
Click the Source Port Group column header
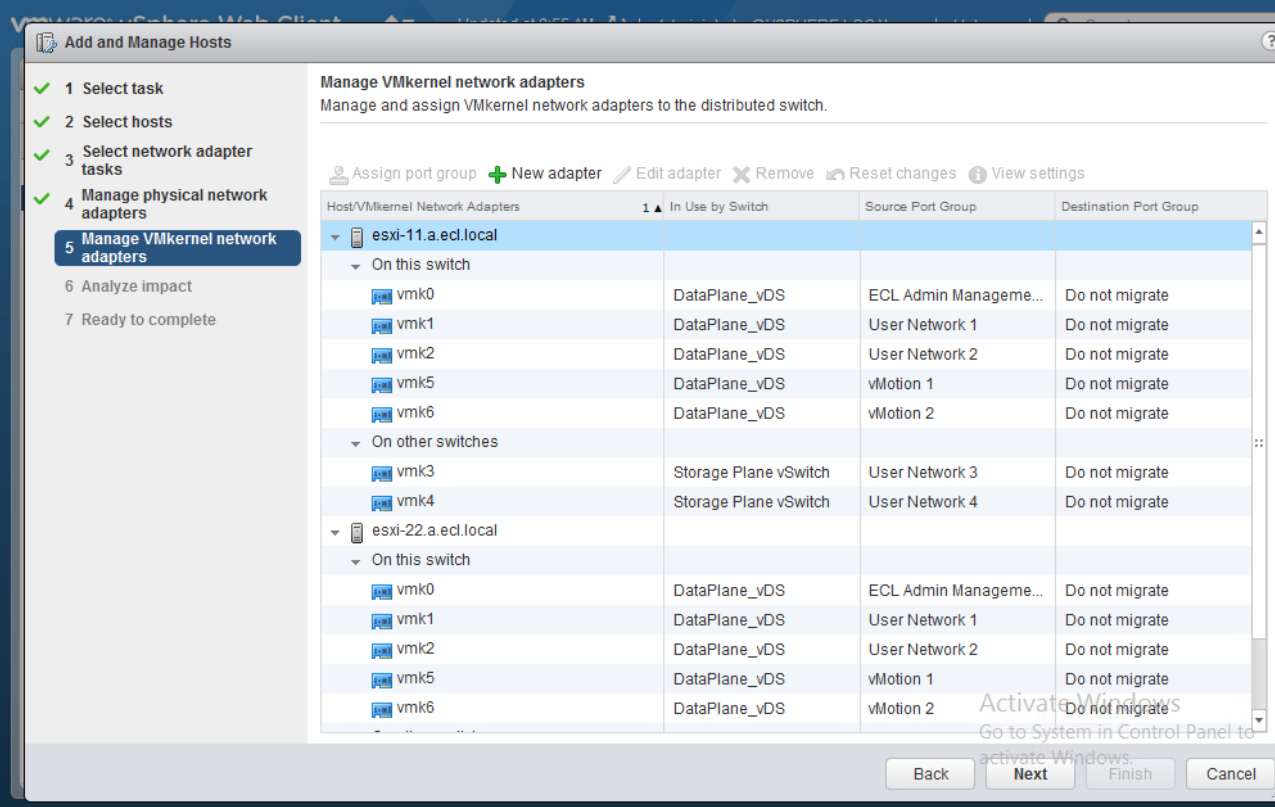pos(958,206)
